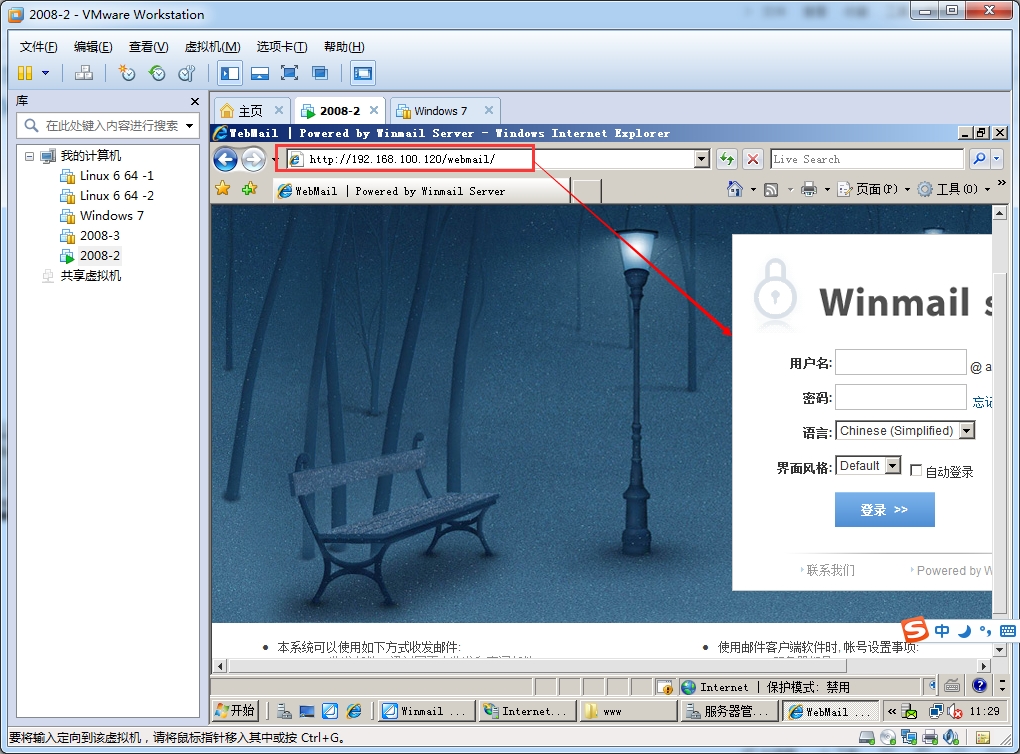
Task: Click the help question mark icon
Action: [x=980, y=685]
